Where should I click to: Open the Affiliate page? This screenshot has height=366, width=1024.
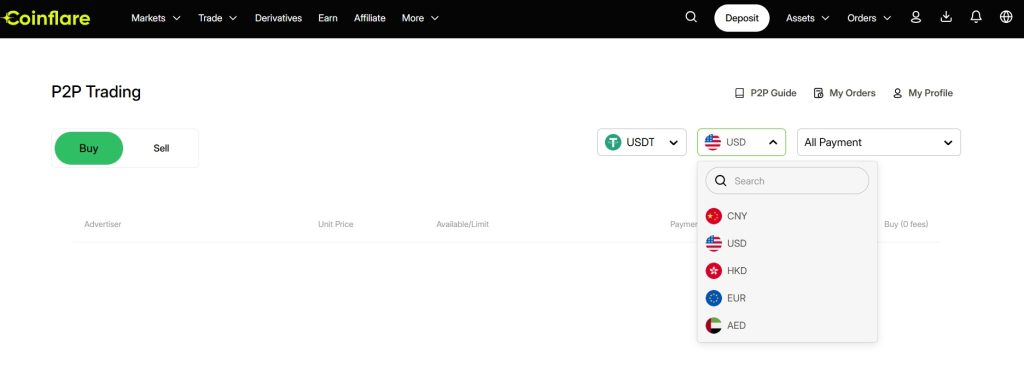coord(370,18)
